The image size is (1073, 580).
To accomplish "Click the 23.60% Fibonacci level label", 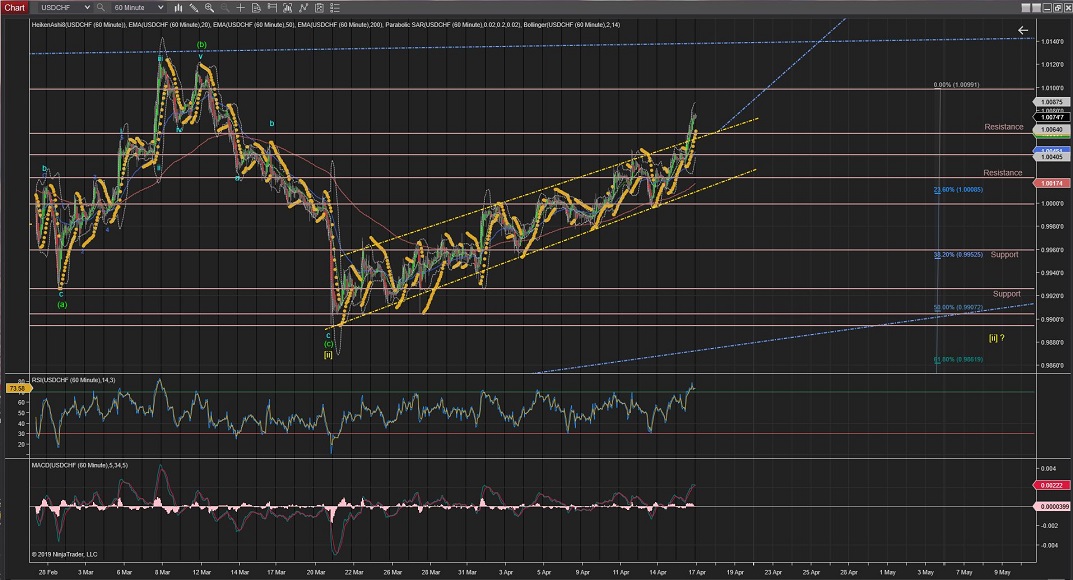I will tap(958, 189).
